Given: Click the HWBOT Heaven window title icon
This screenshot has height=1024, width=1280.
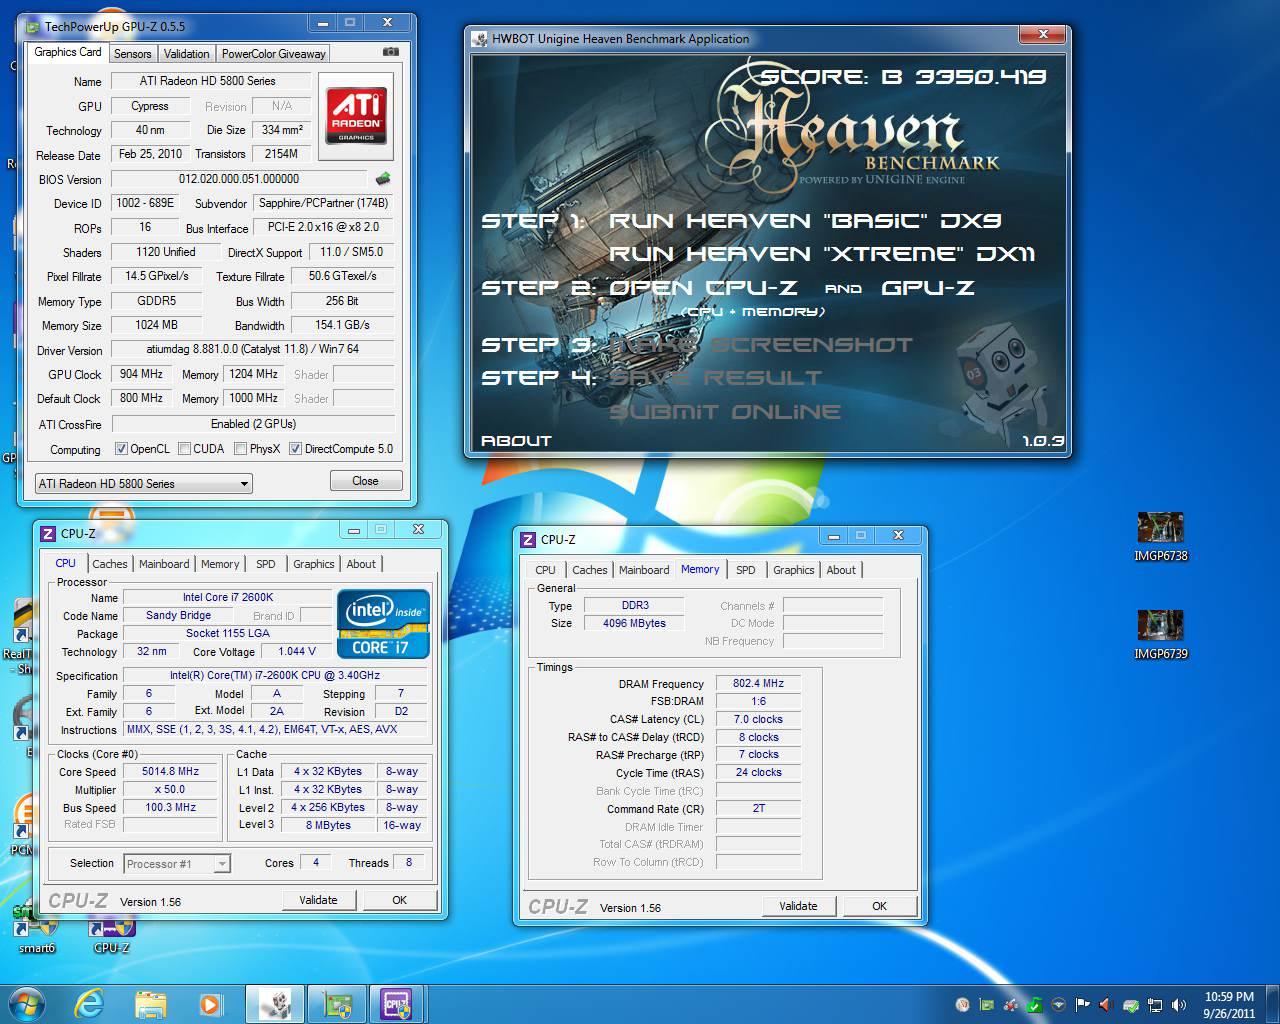Looking at the screenshot, I should 479,39.
